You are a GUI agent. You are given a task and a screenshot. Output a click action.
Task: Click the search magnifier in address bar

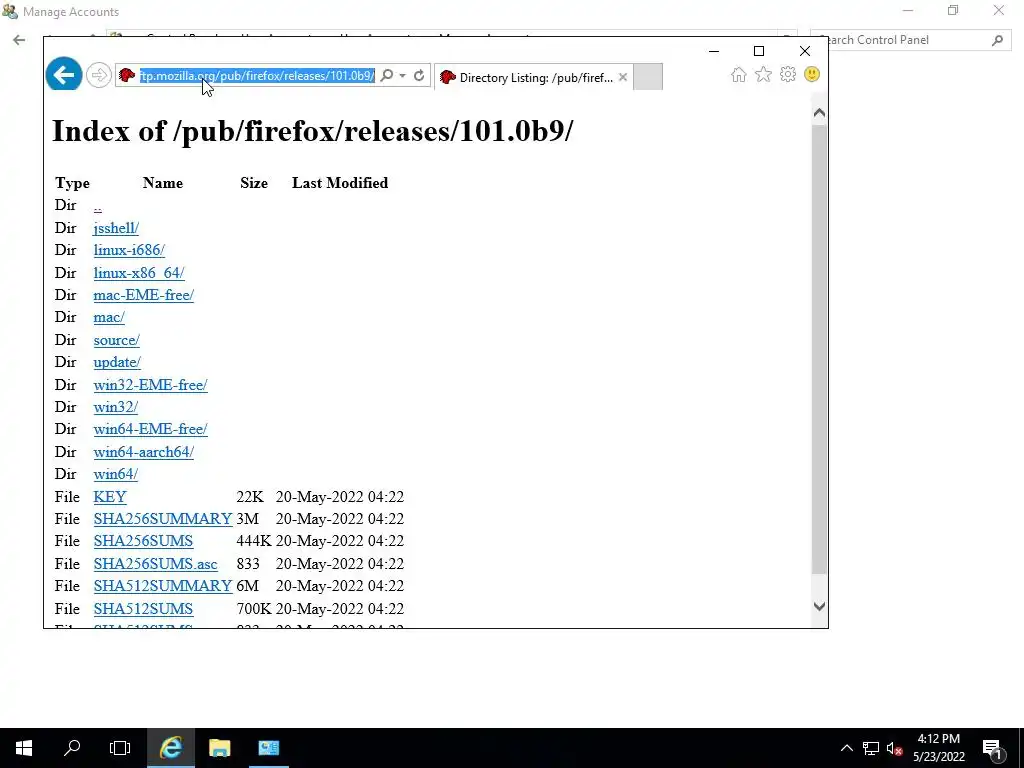tap(387, 76)
